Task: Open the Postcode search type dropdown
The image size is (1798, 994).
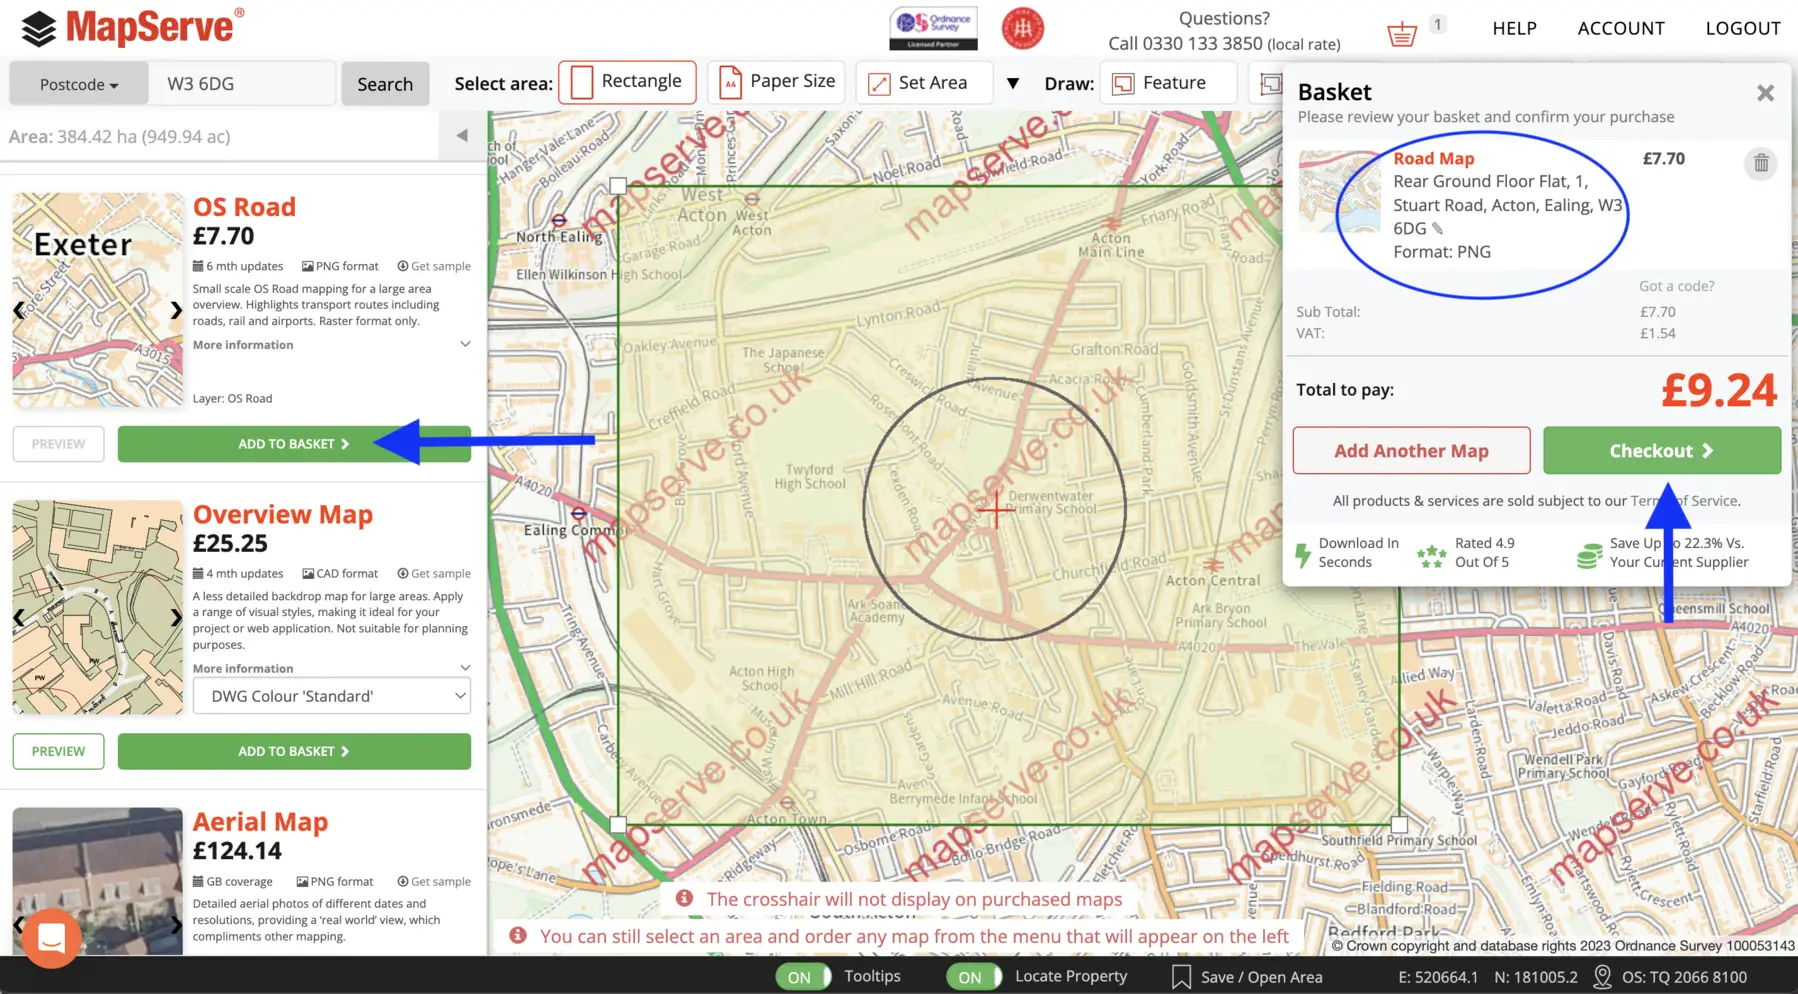Action: (79, 84)
